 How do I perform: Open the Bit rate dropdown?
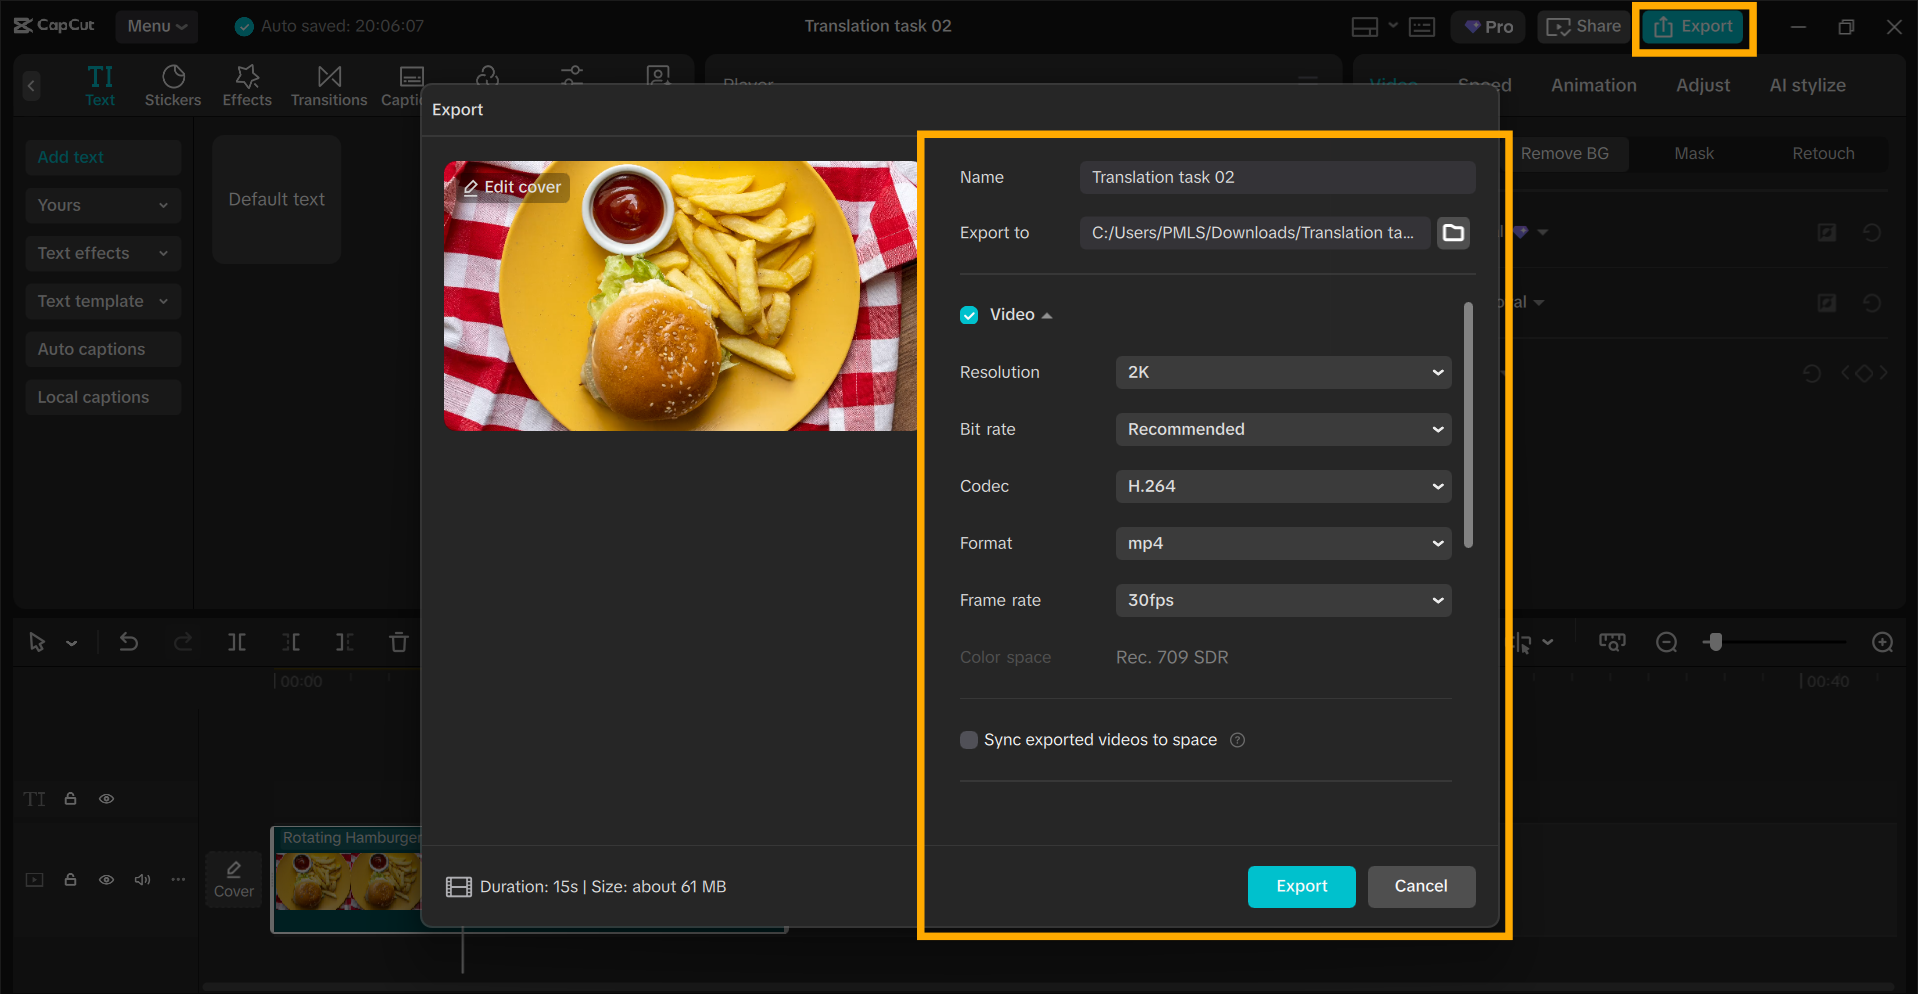1283,429
